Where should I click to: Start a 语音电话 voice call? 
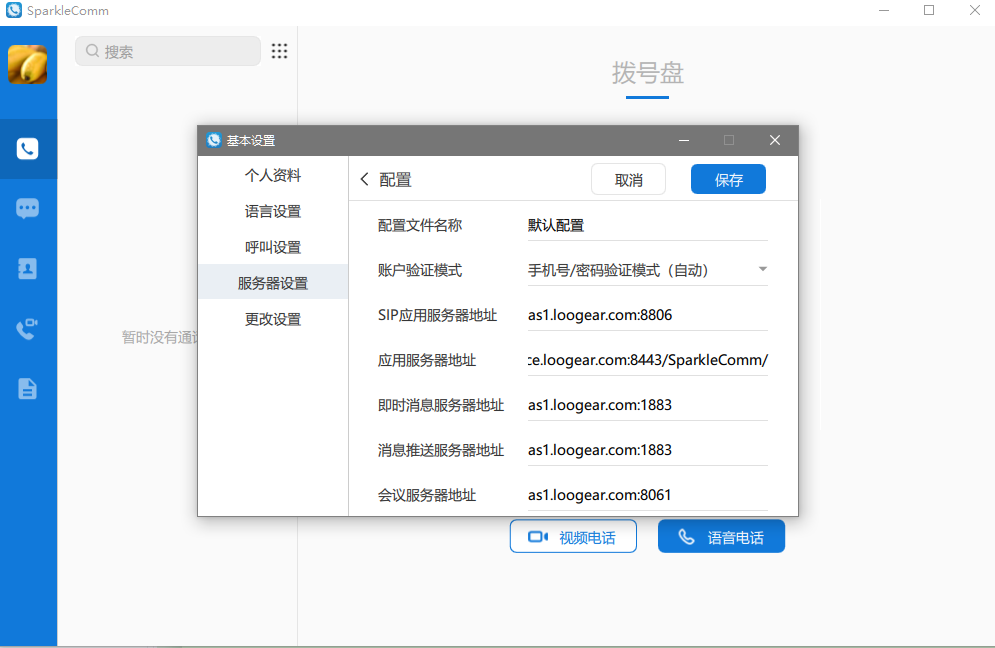pyautogui.click(x=721, y=537)
